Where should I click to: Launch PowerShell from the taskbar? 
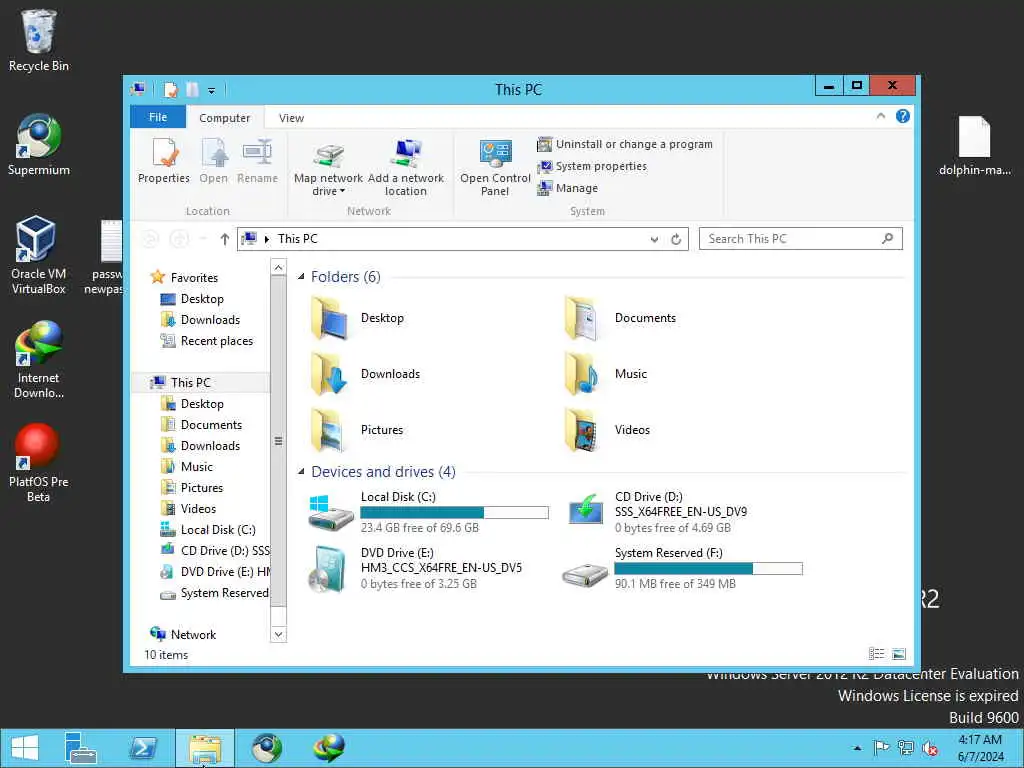142,748
